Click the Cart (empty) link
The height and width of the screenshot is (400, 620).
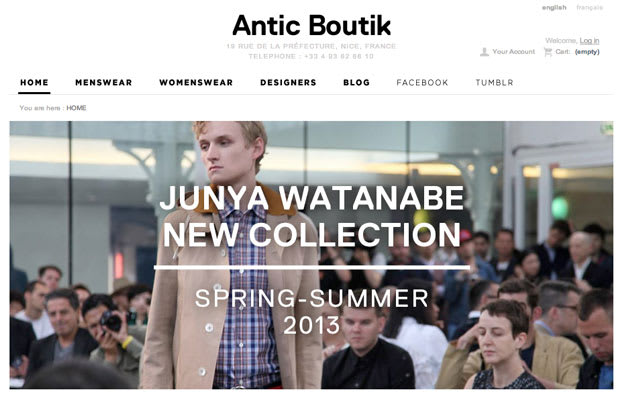coord(577,52)
